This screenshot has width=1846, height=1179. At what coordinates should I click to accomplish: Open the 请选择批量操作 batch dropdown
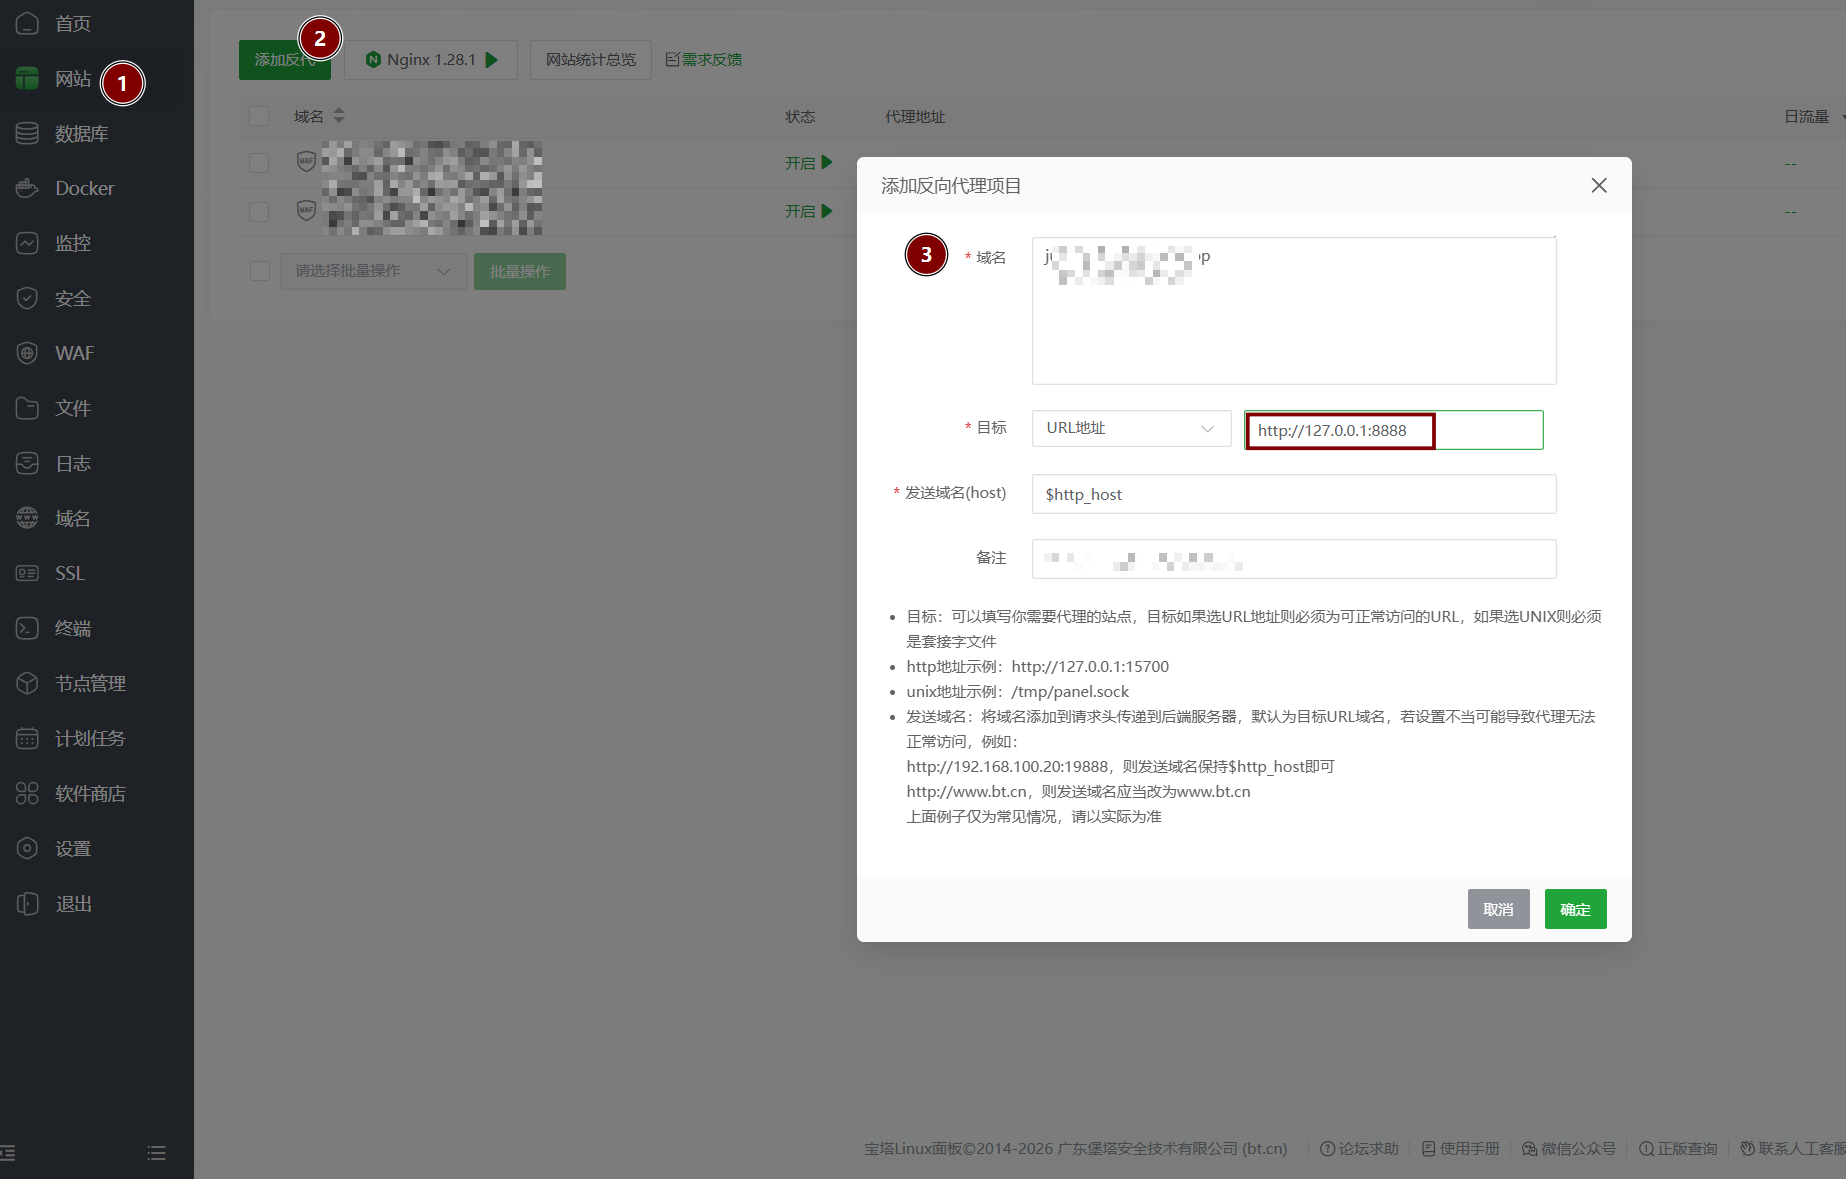pyautogui.click(x=373, y=271)
